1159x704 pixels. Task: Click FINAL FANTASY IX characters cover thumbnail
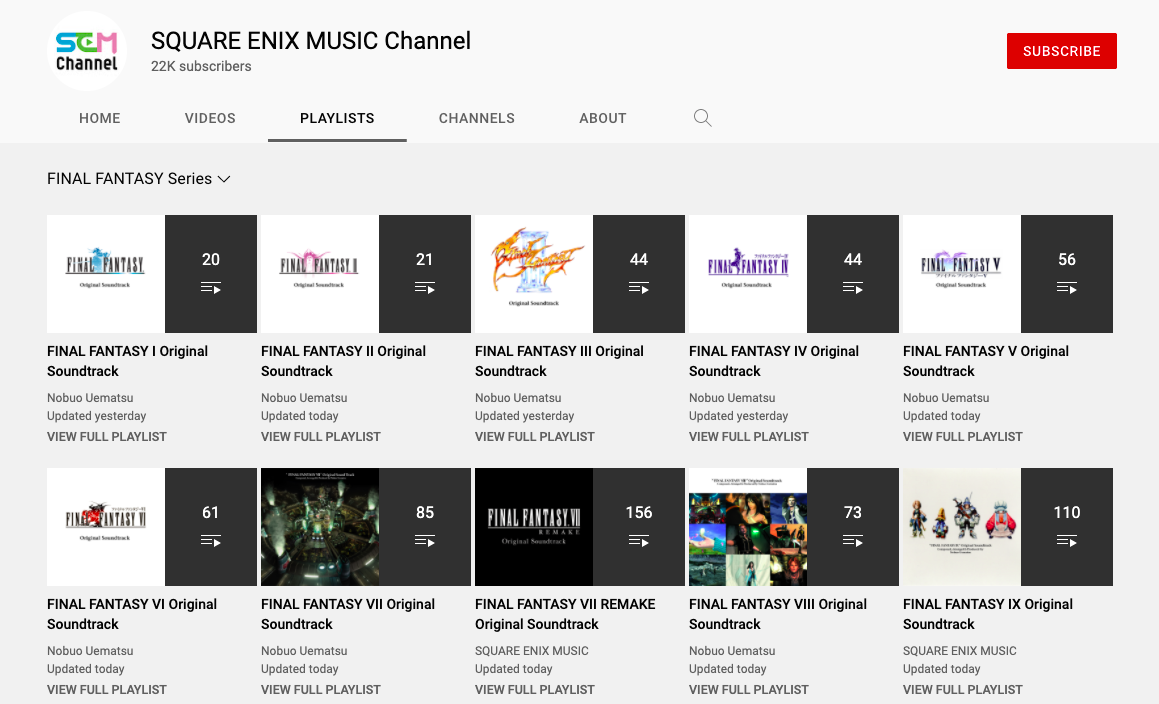pyautogui.click(x=962, y=527)
